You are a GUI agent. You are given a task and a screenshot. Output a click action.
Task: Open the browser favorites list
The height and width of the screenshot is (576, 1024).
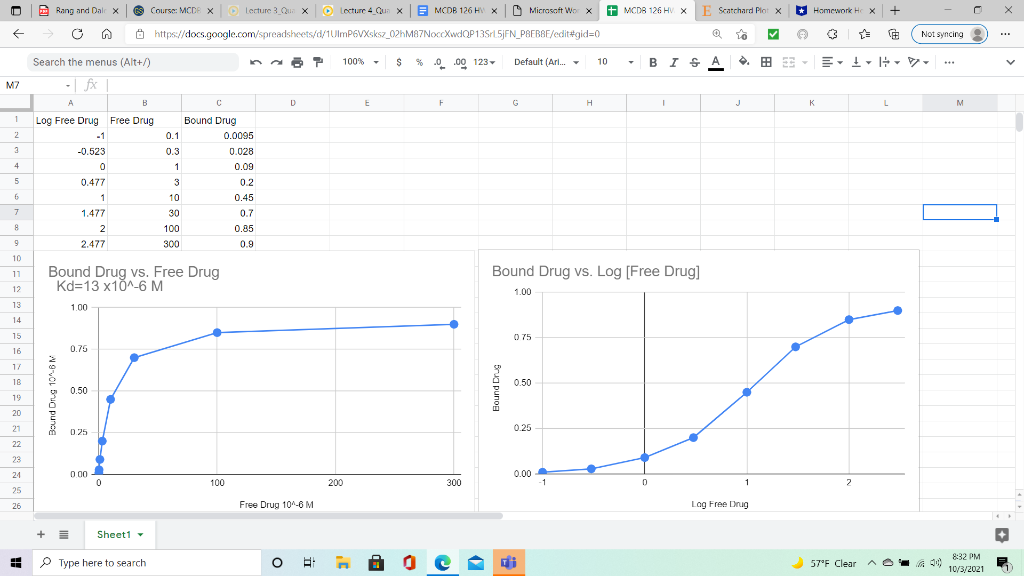[x=864, y=34]
